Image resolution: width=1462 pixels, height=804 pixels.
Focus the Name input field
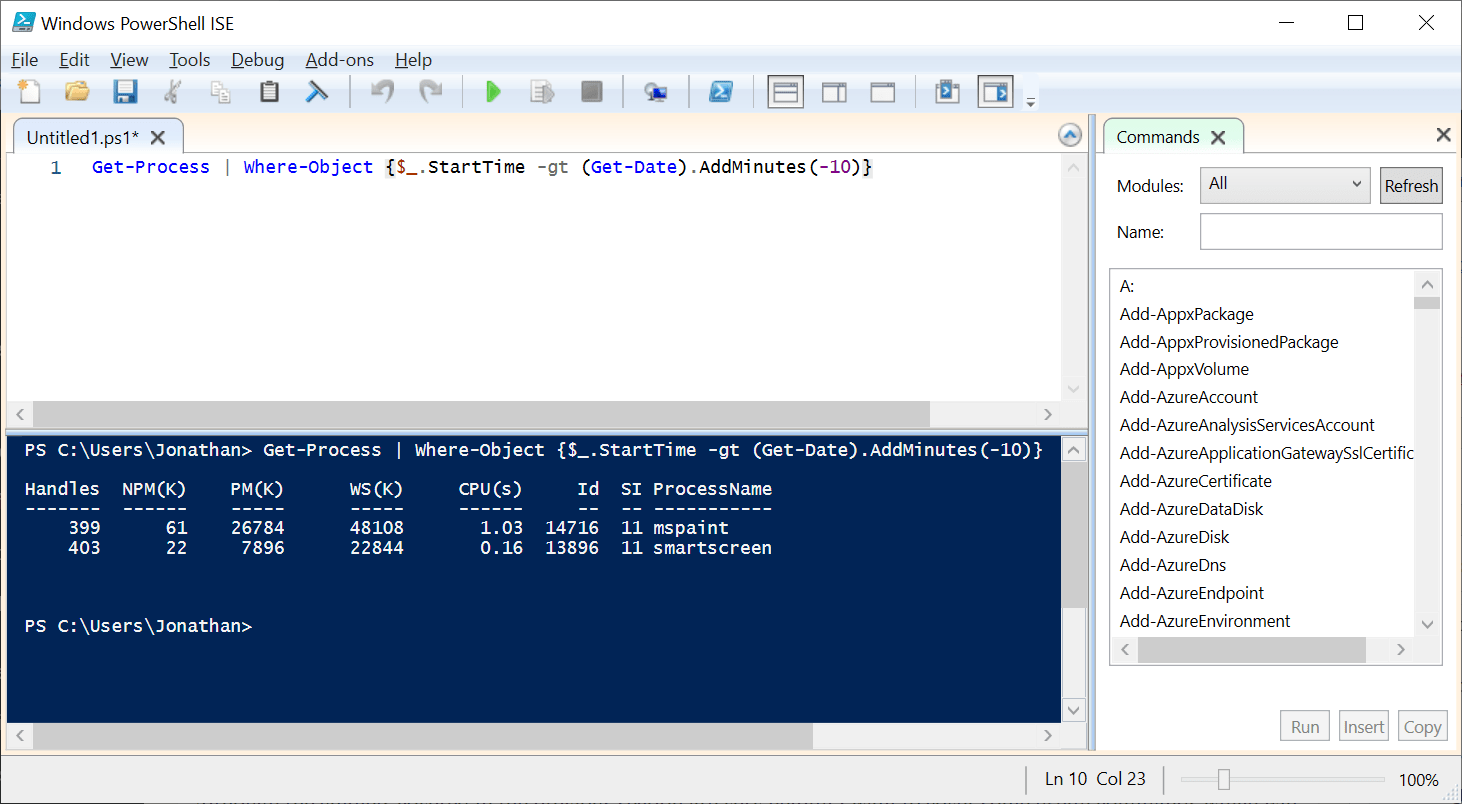coord(1321,232)
